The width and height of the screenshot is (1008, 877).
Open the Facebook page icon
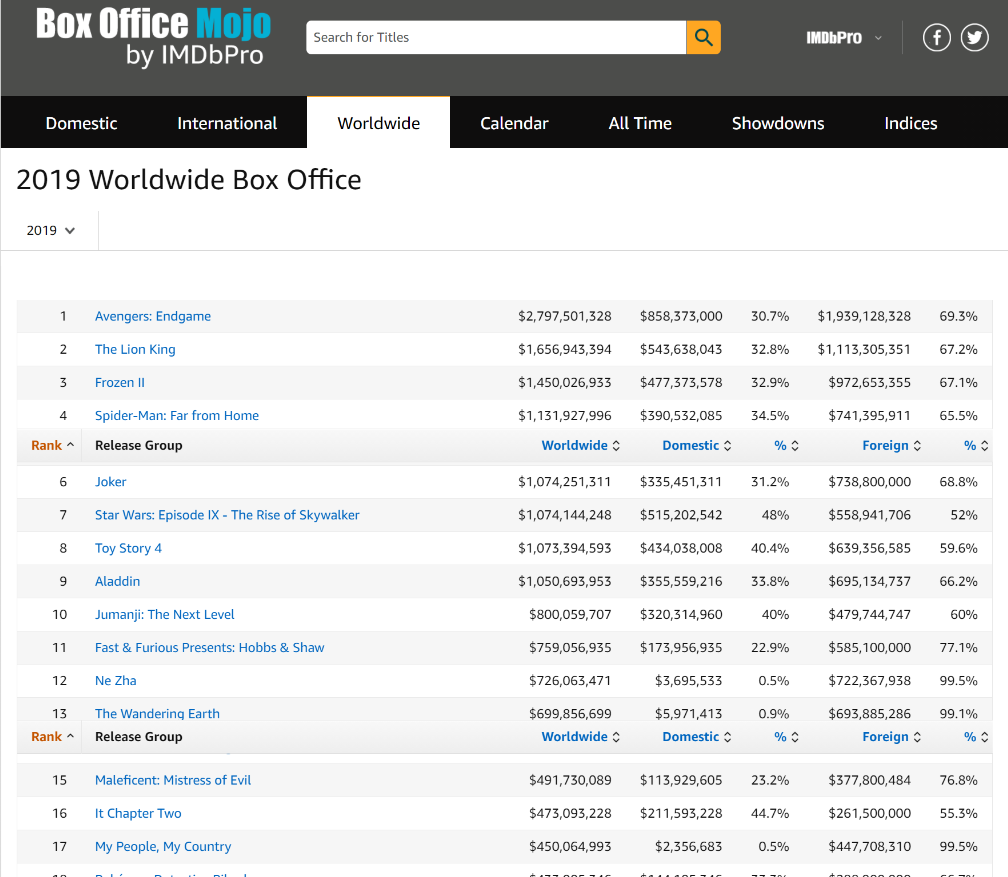(937, 37)
